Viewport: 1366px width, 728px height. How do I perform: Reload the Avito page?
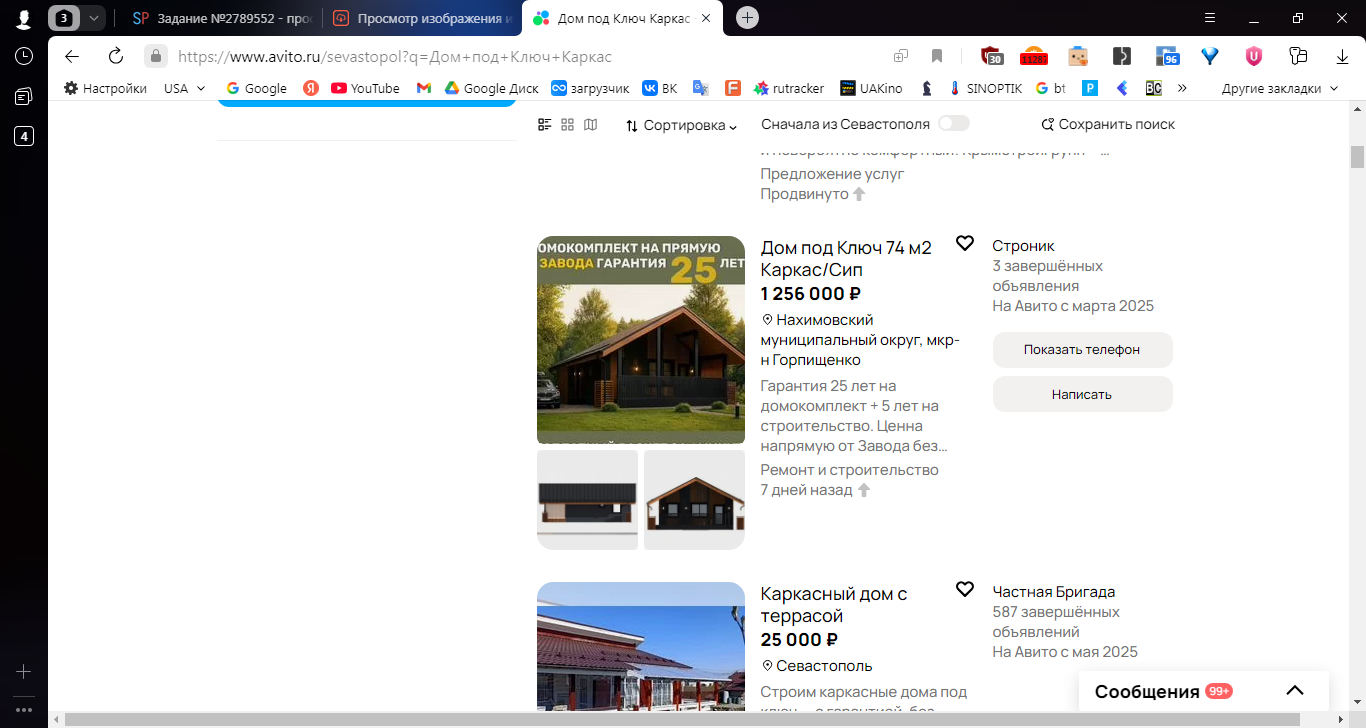pos(116,56)
